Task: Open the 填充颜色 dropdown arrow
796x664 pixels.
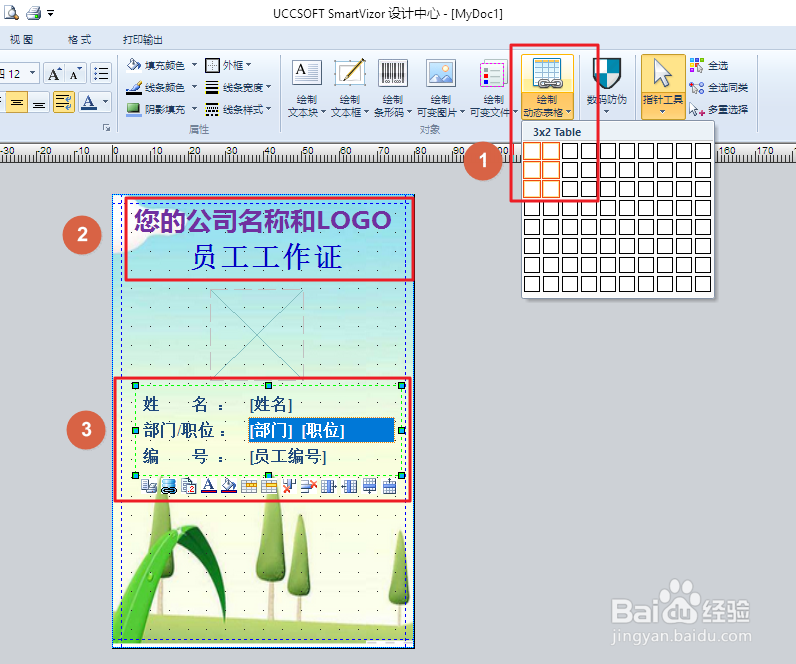Action: (194, 65)
